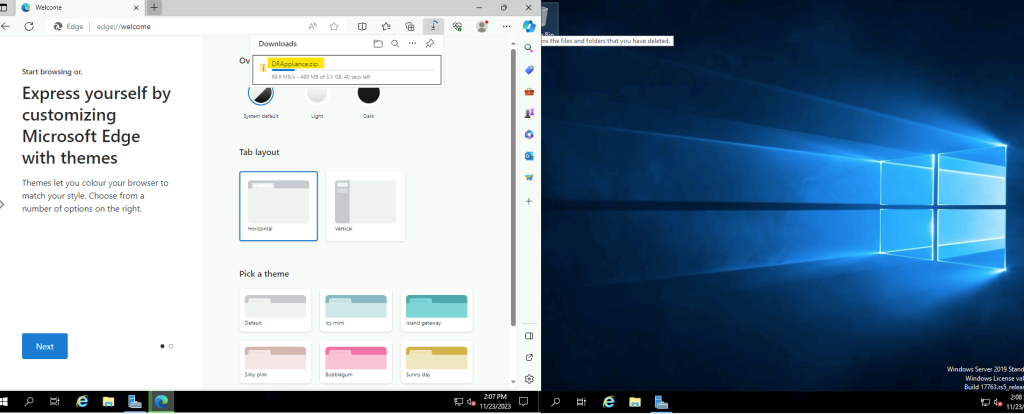
Task: Click the page scrollbar up arrow
Action: pos(513,42)
